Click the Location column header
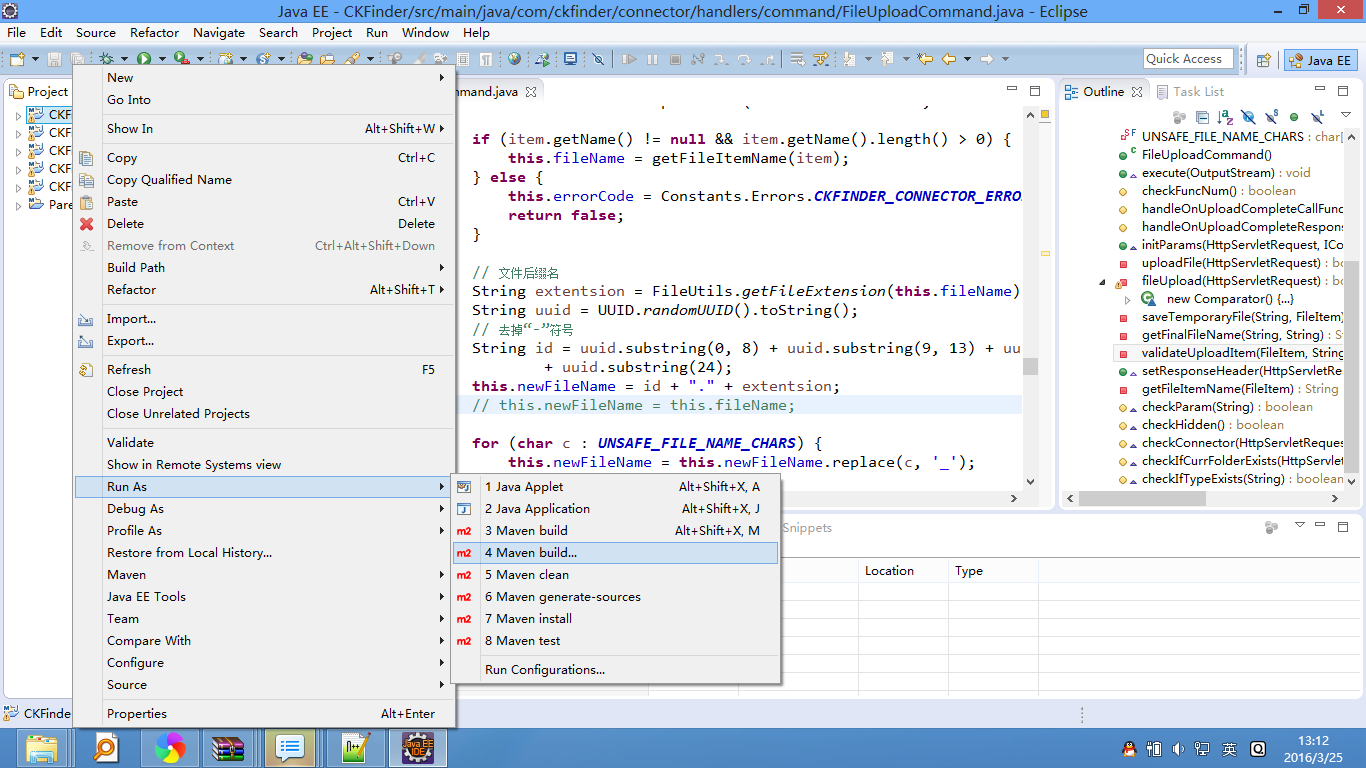Screen dimensions: 1366x768 click(x=902, y=571)
